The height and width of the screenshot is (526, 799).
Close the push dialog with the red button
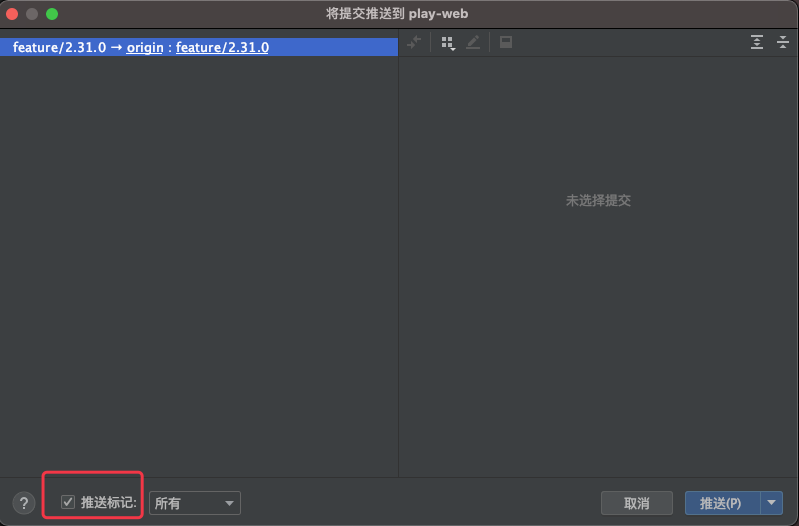(x=13, y=14)
